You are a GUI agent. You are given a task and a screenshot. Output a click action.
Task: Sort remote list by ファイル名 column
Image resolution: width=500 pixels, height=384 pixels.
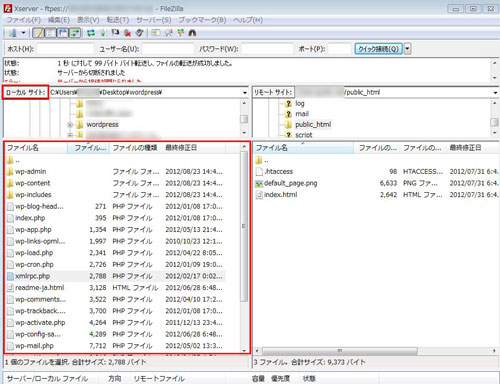(x=304, y=148)
